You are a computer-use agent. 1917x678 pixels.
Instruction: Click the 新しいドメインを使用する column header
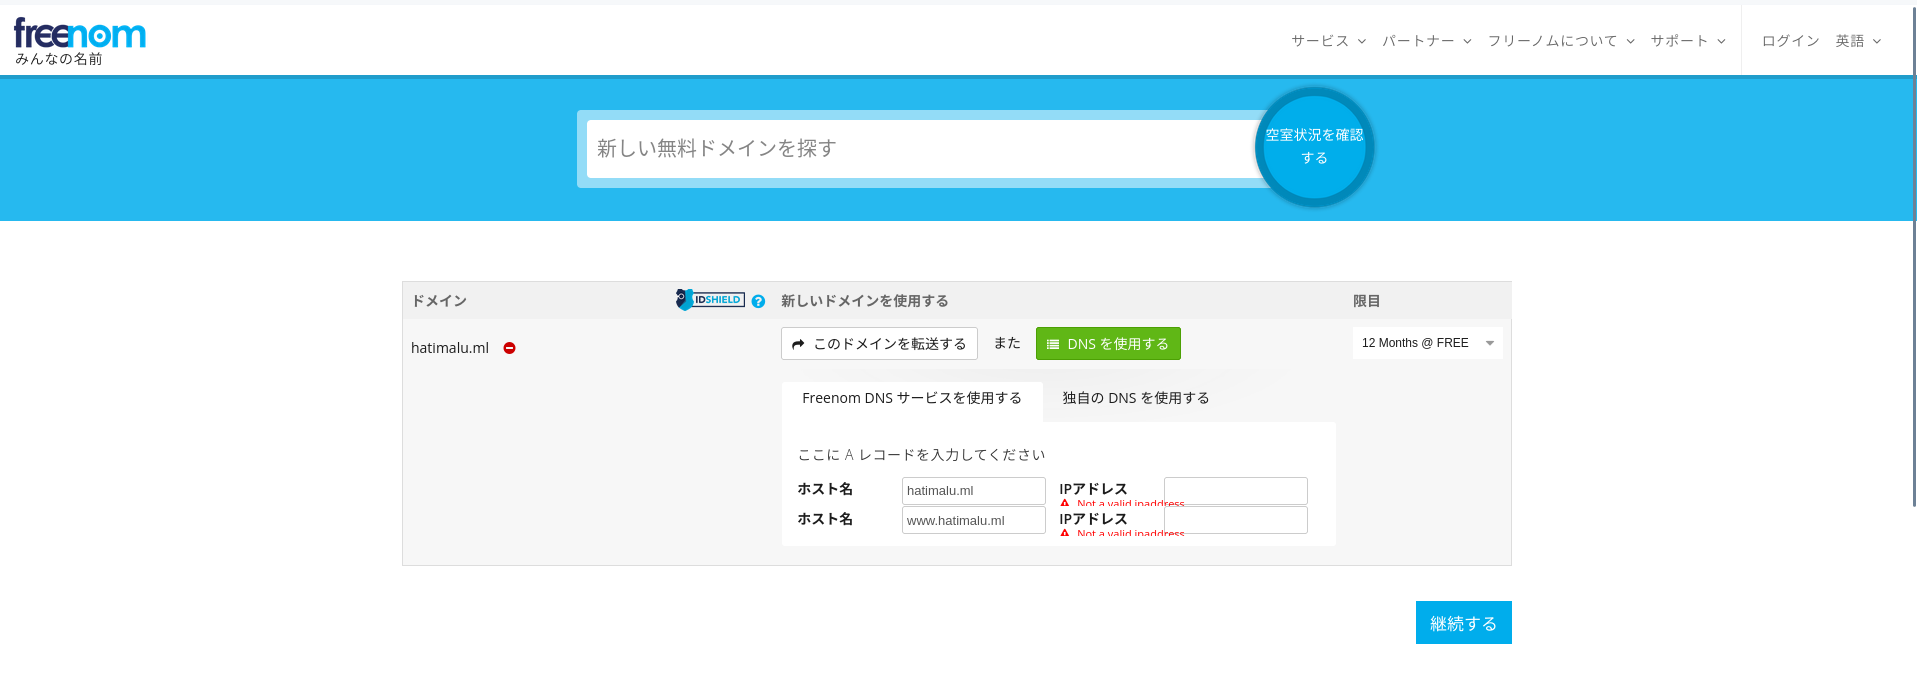(865, 301)
